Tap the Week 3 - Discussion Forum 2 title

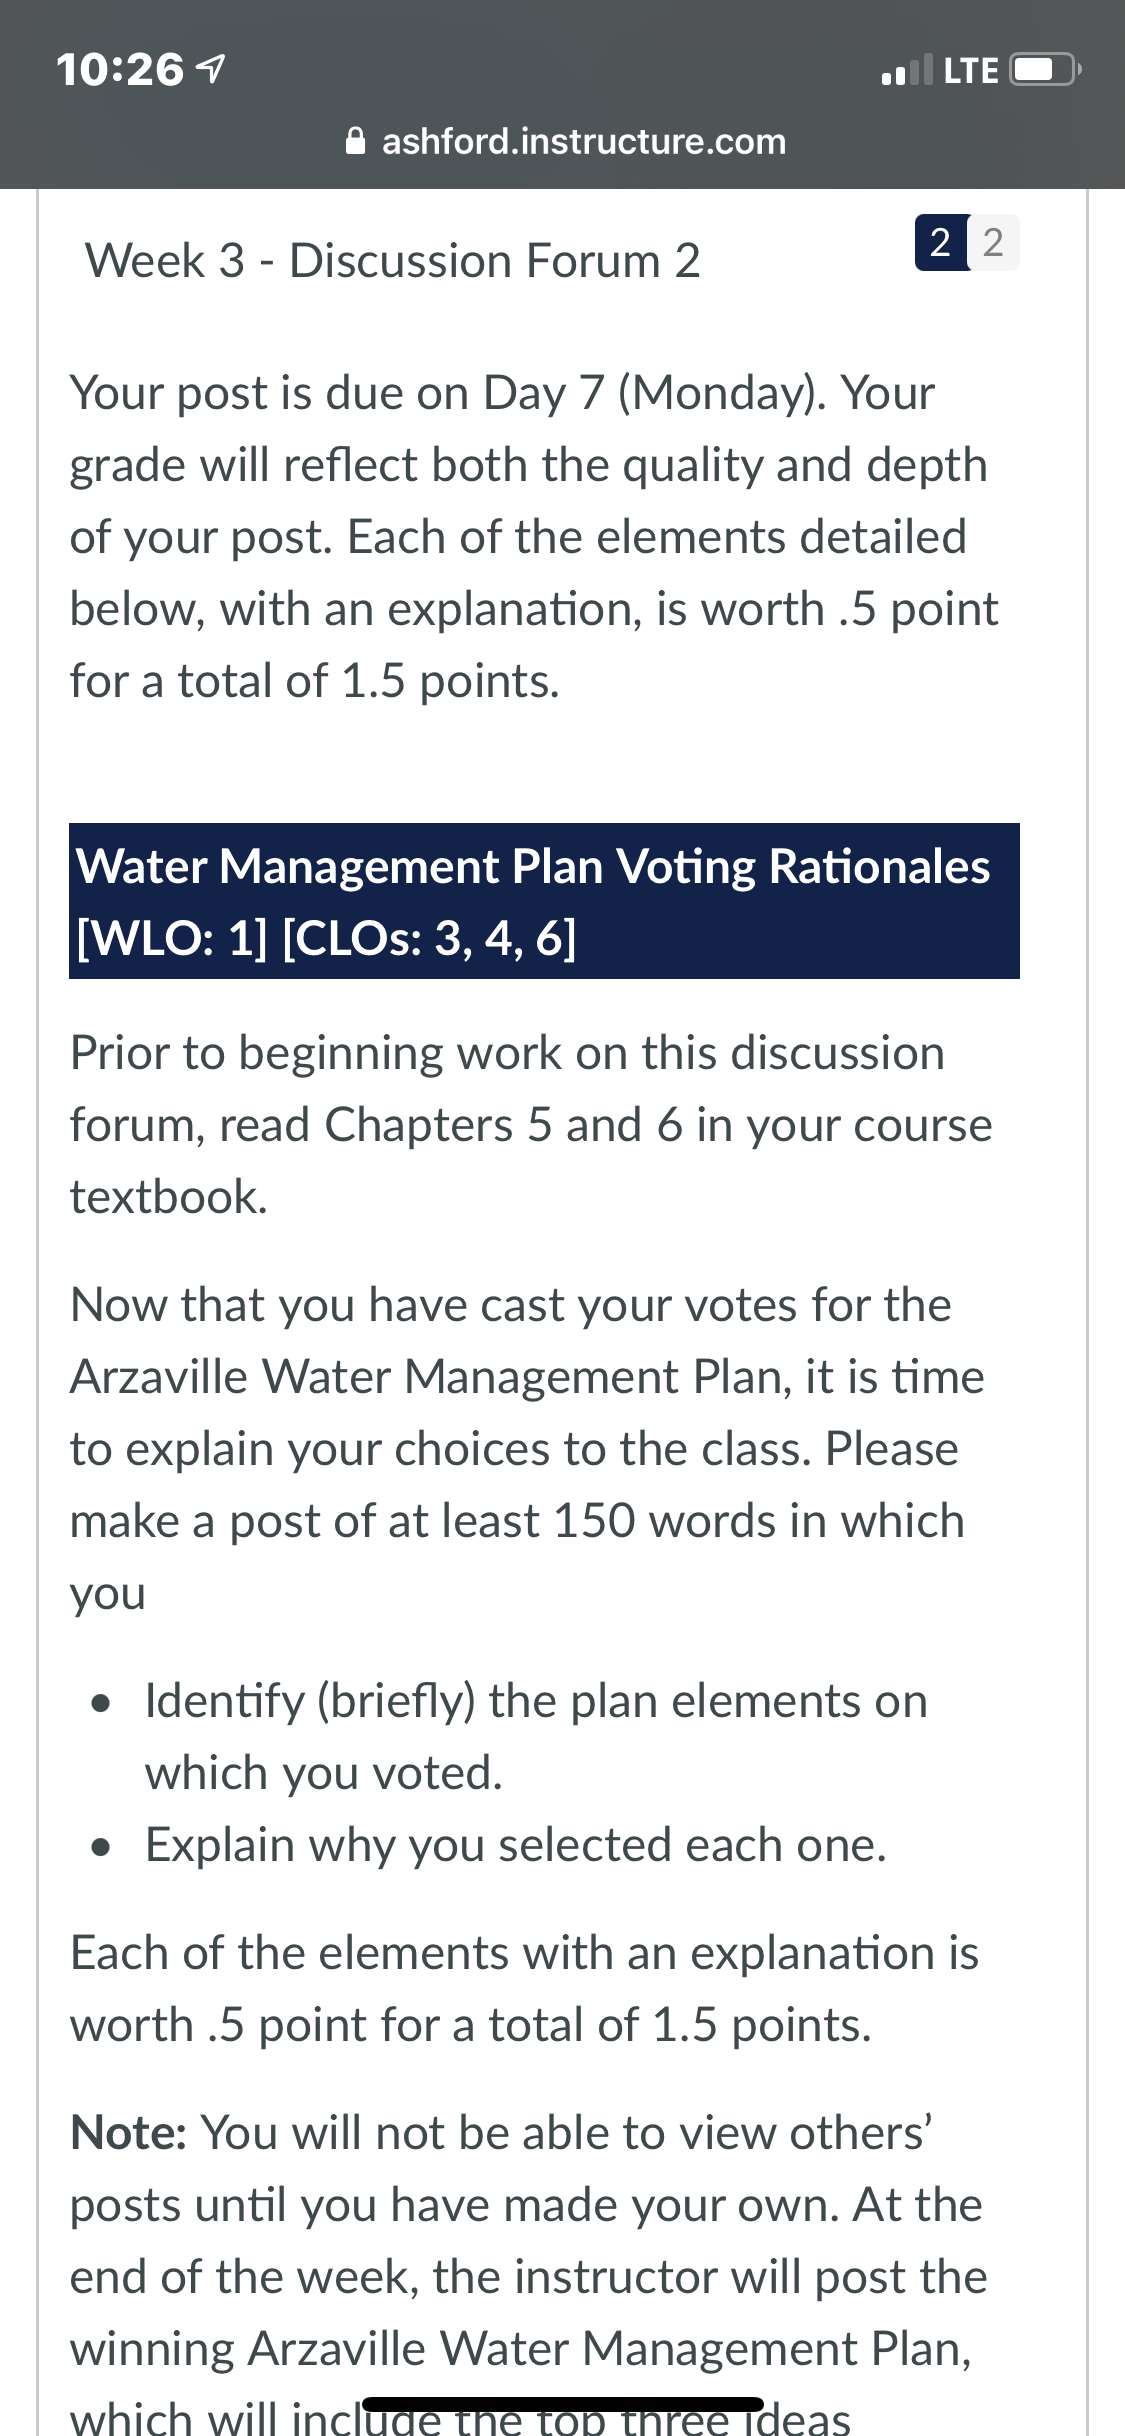(392, 260)
